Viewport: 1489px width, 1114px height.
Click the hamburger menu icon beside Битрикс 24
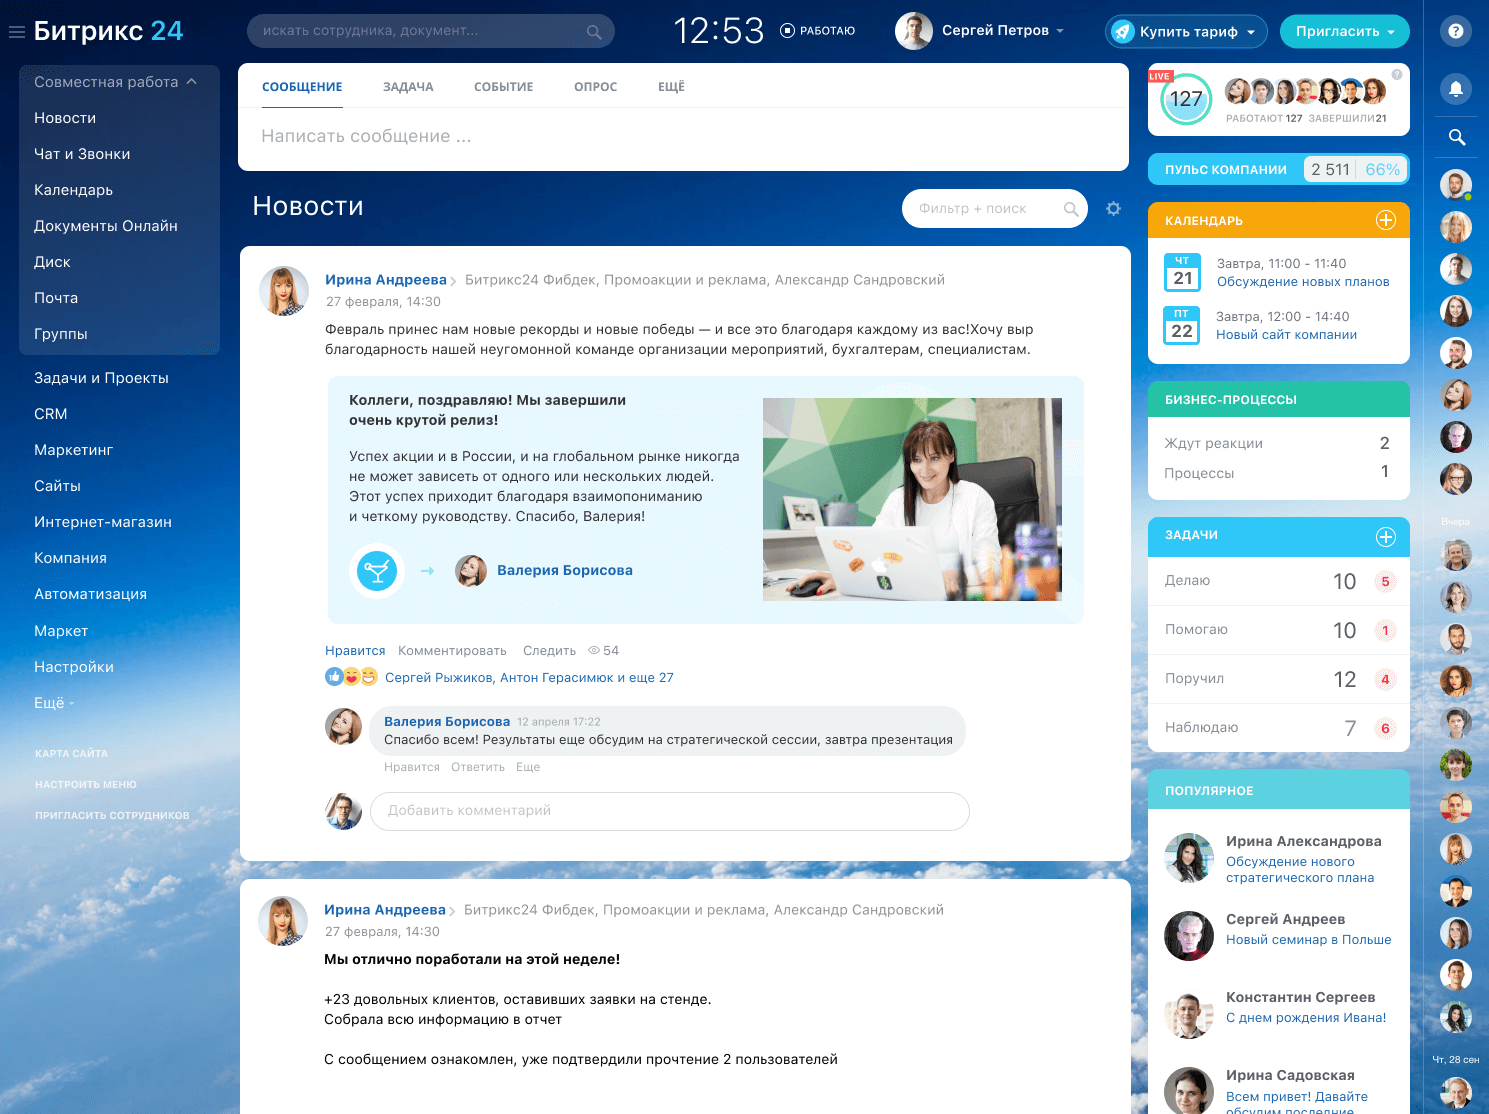[x=16, y=32]
